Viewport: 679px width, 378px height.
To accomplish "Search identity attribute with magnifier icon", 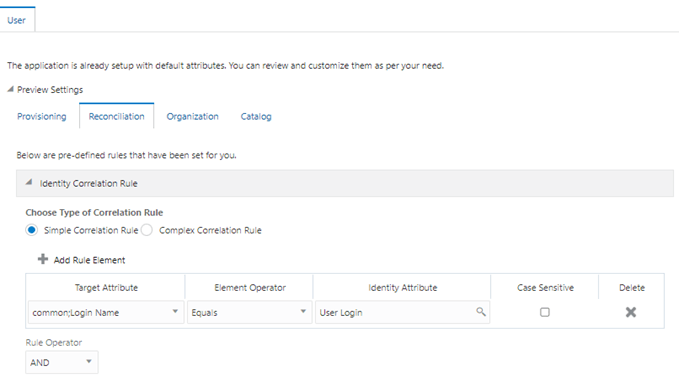I will (481, 311).
